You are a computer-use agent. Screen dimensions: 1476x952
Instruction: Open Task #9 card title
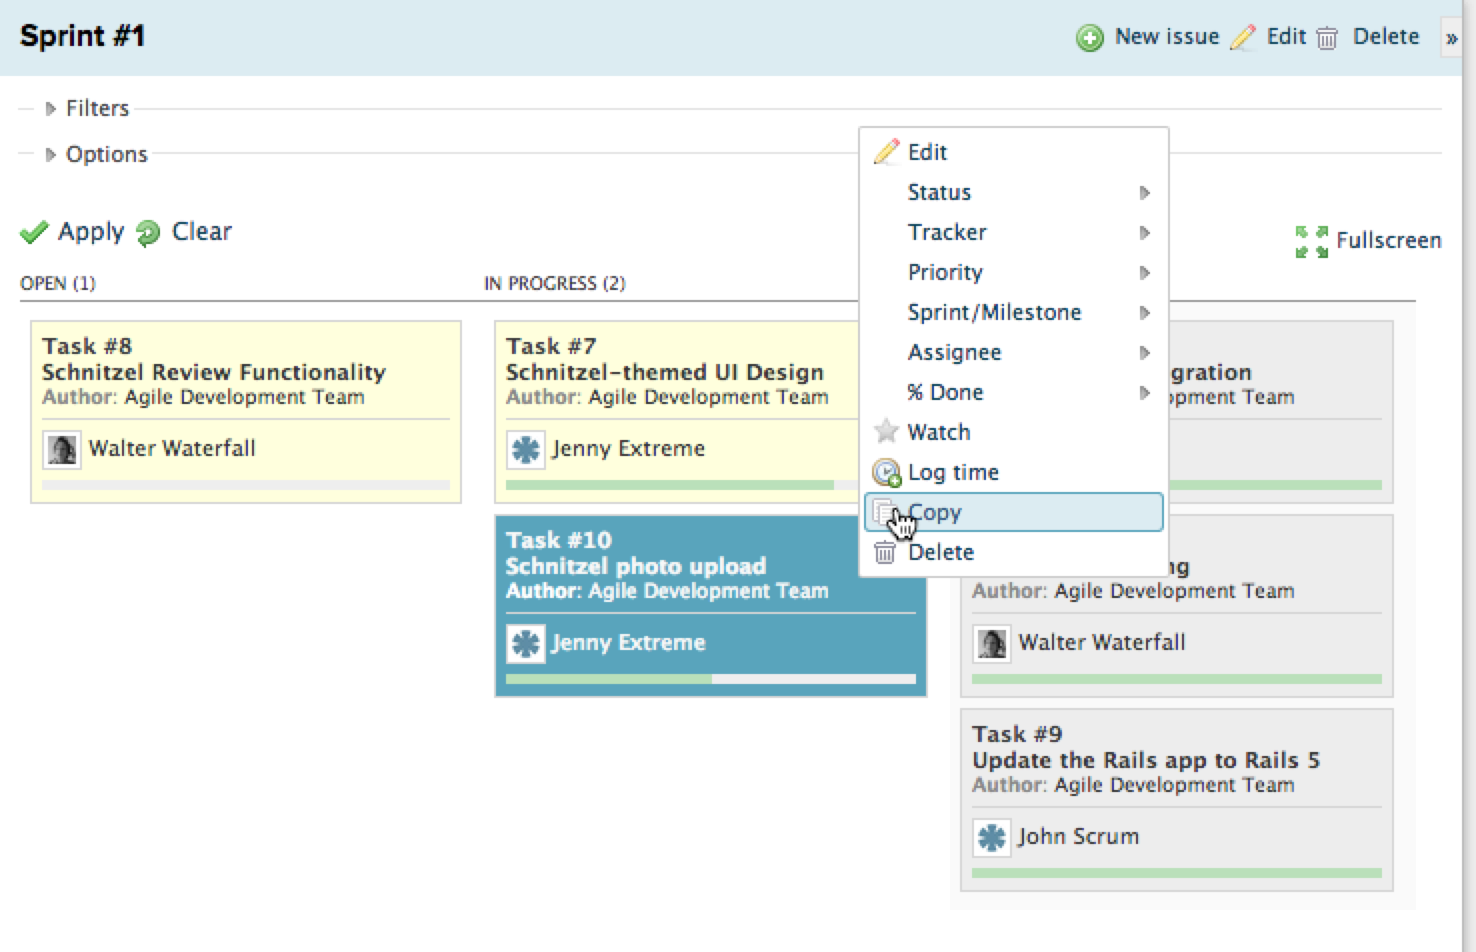coord(1017,735)
